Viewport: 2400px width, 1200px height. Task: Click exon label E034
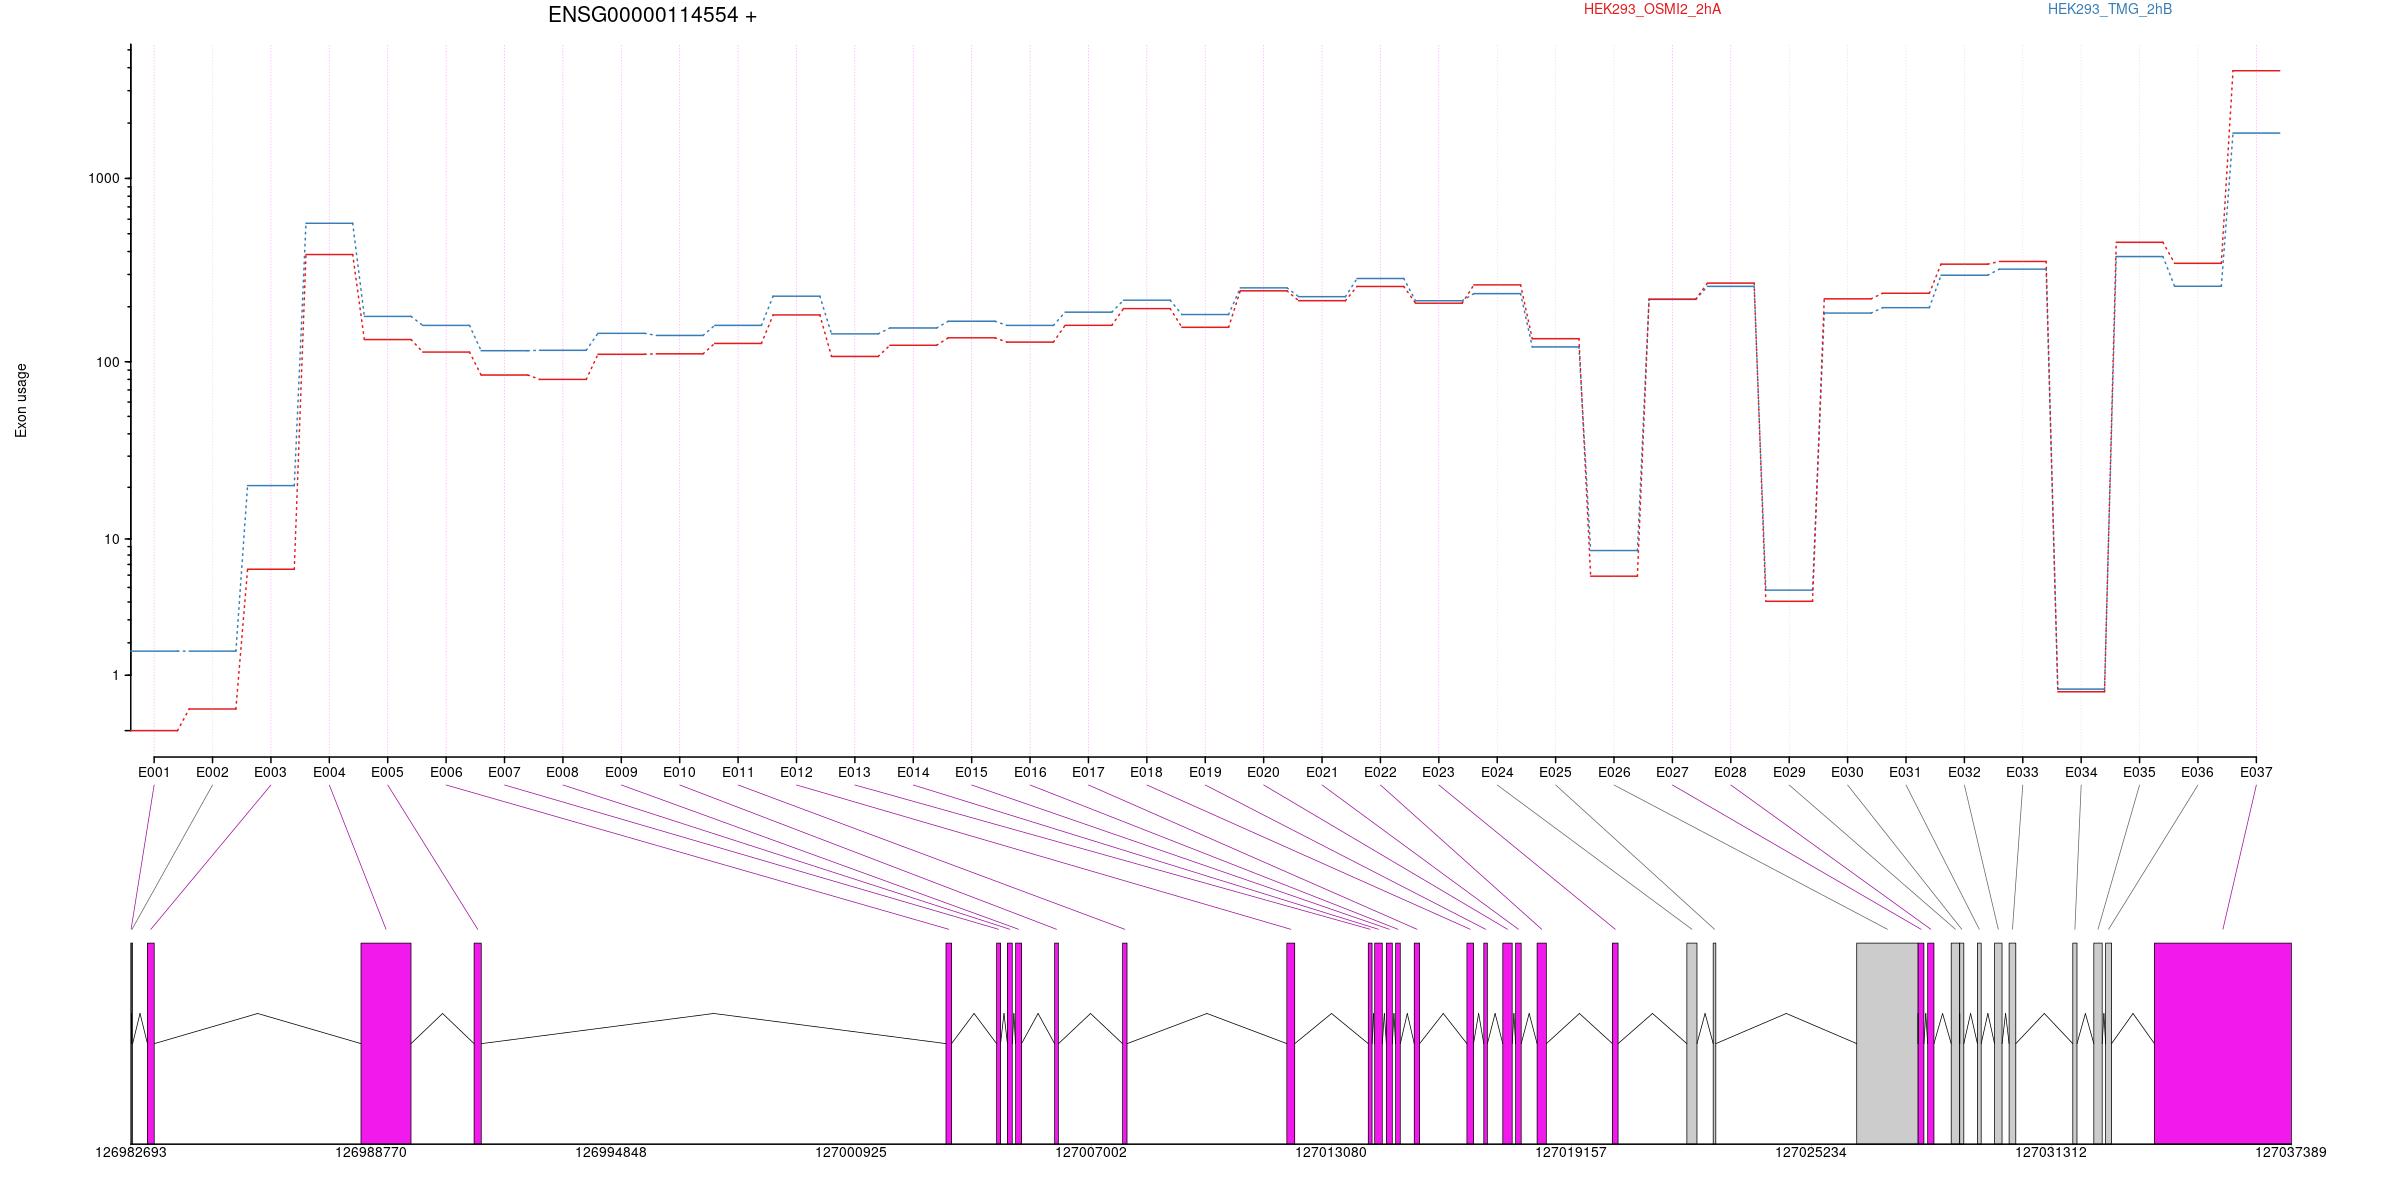pyautogui.click(x=2081, y=772)
